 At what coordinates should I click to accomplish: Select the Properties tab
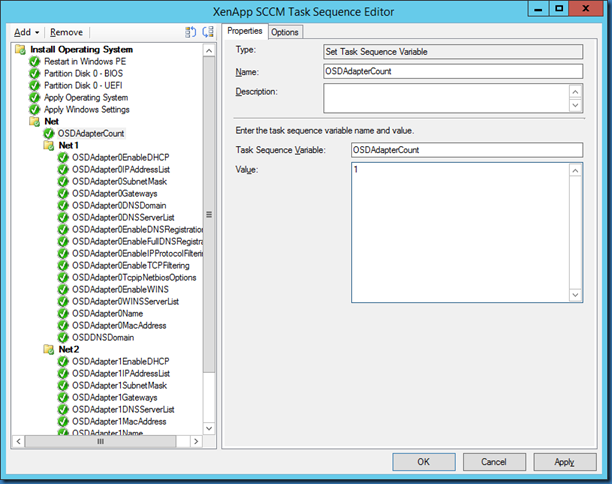coord(244,32)
